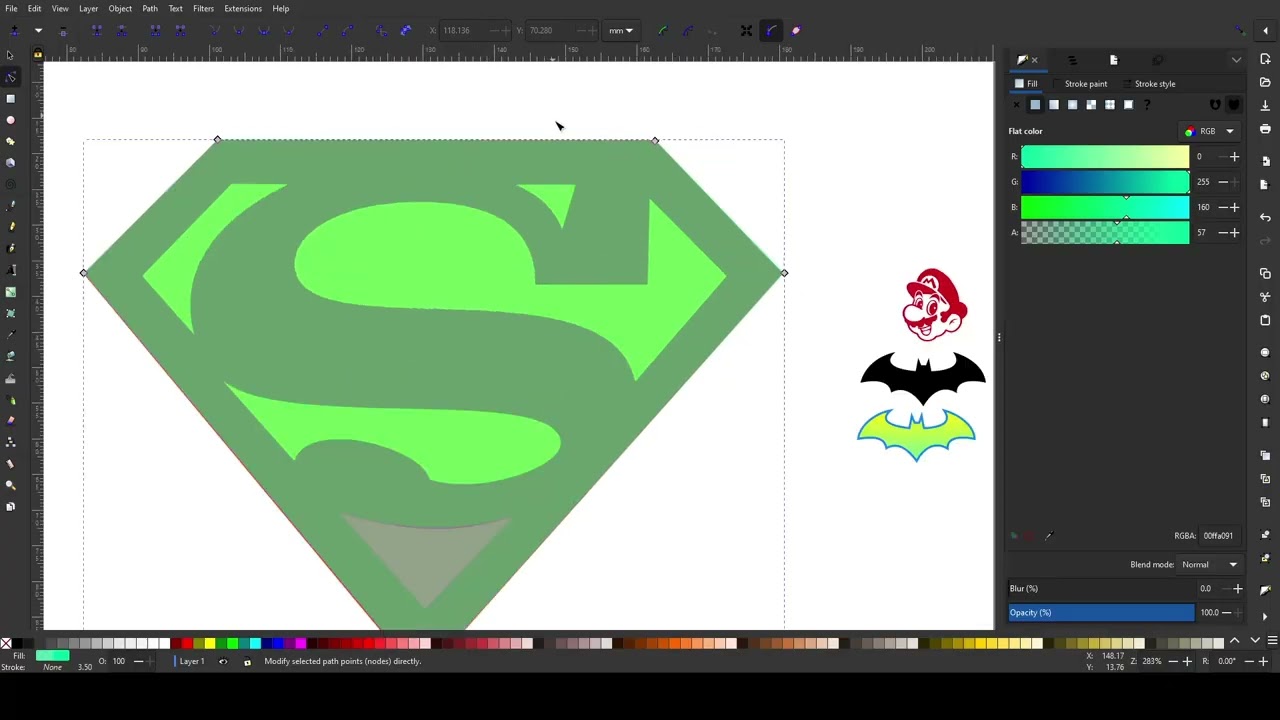Increase the A alpha value
This screenshot has height=720, width=1280.
(1234, 232)
